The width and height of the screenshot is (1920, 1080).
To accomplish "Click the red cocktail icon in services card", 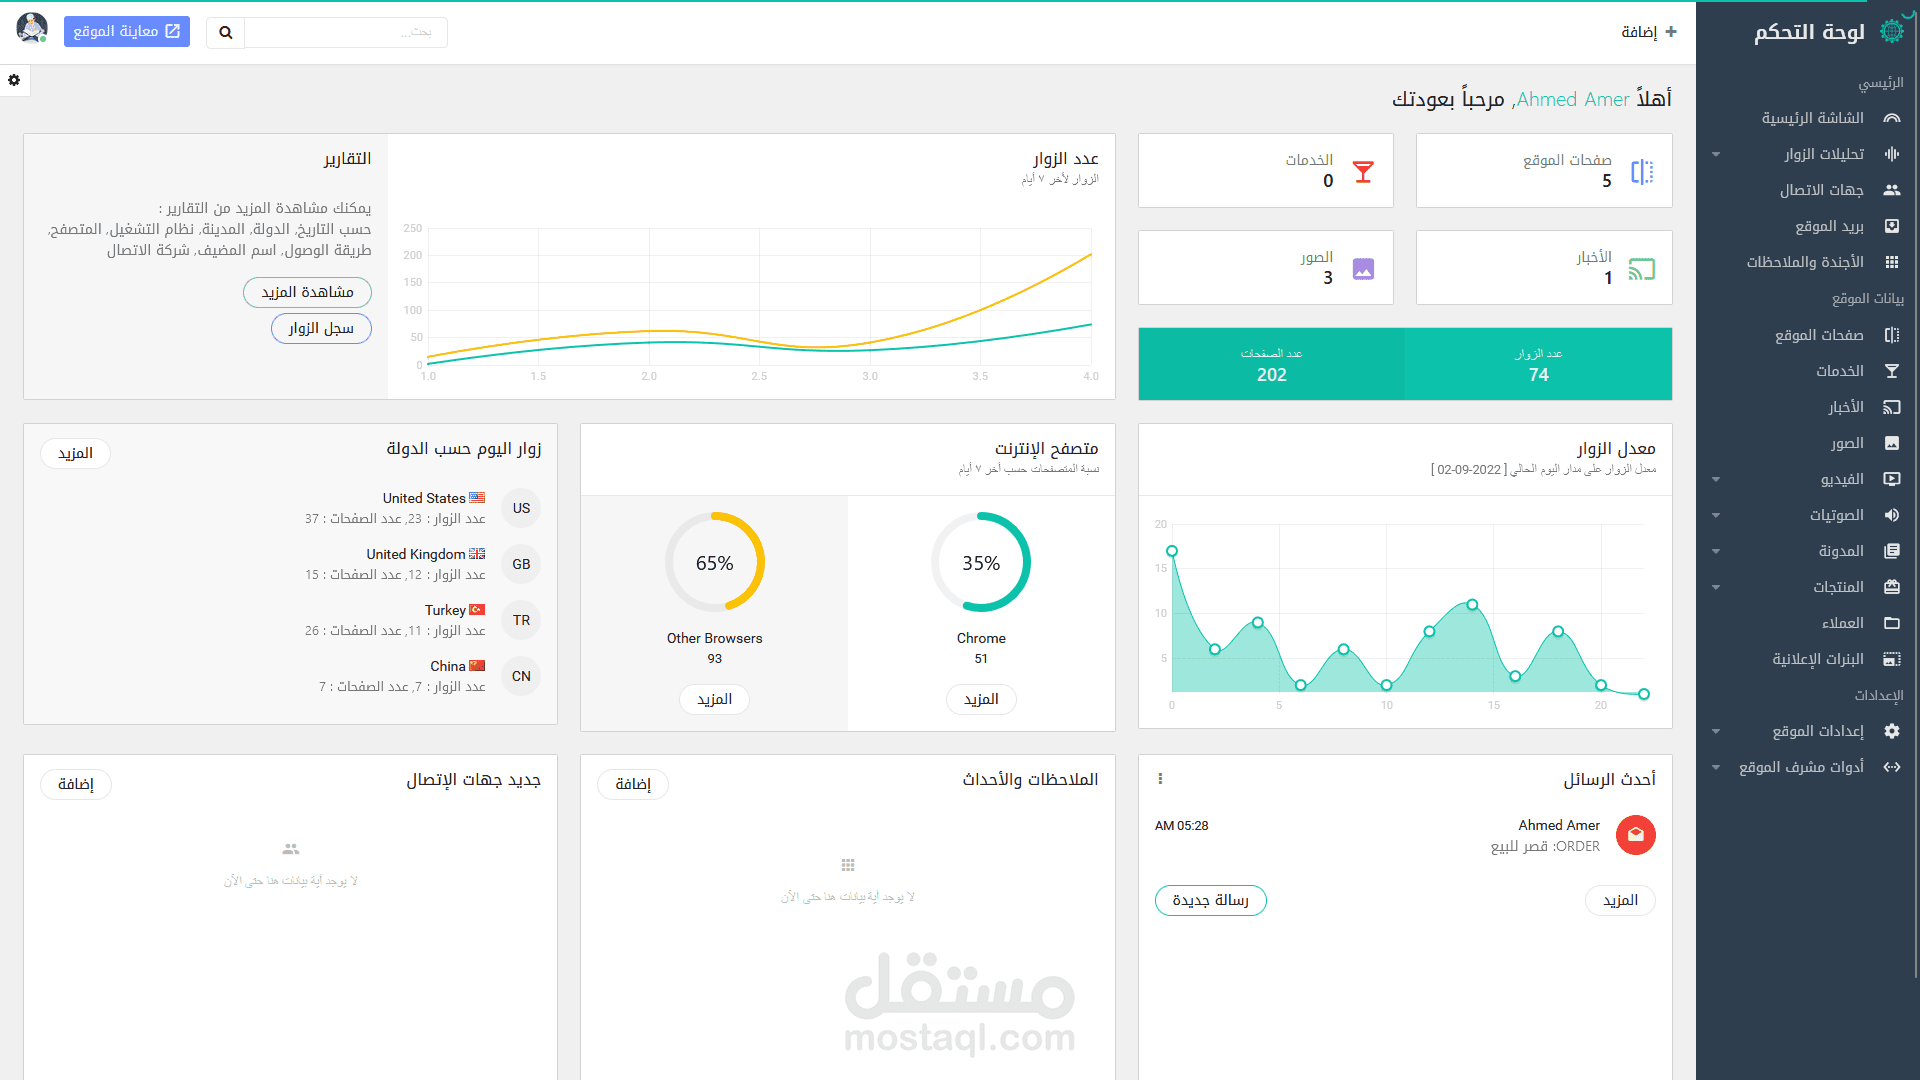I will tap(1363, 172).
